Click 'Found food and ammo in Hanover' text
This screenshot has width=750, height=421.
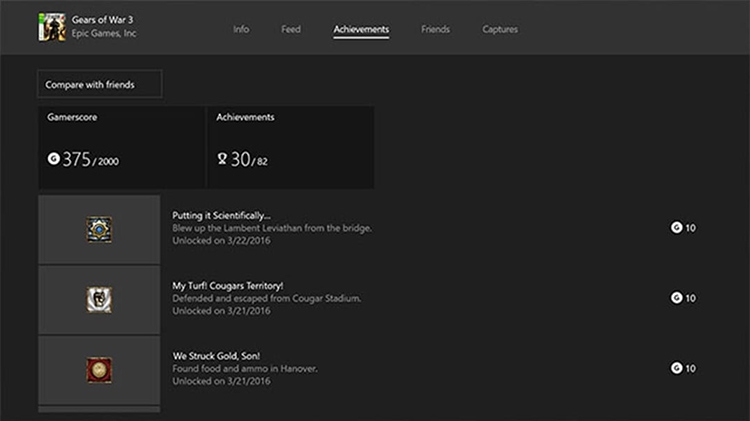(245, 369)
